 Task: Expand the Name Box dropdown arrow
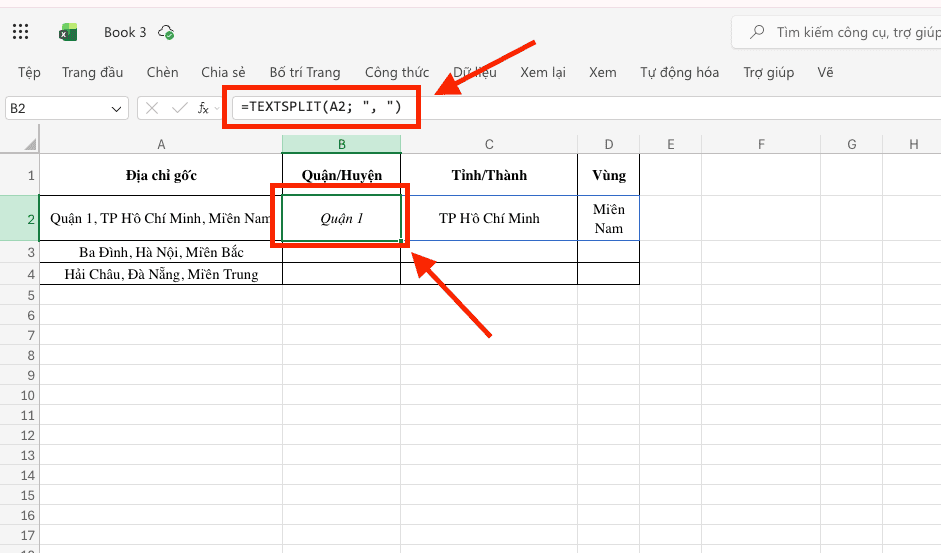(116, 109)
